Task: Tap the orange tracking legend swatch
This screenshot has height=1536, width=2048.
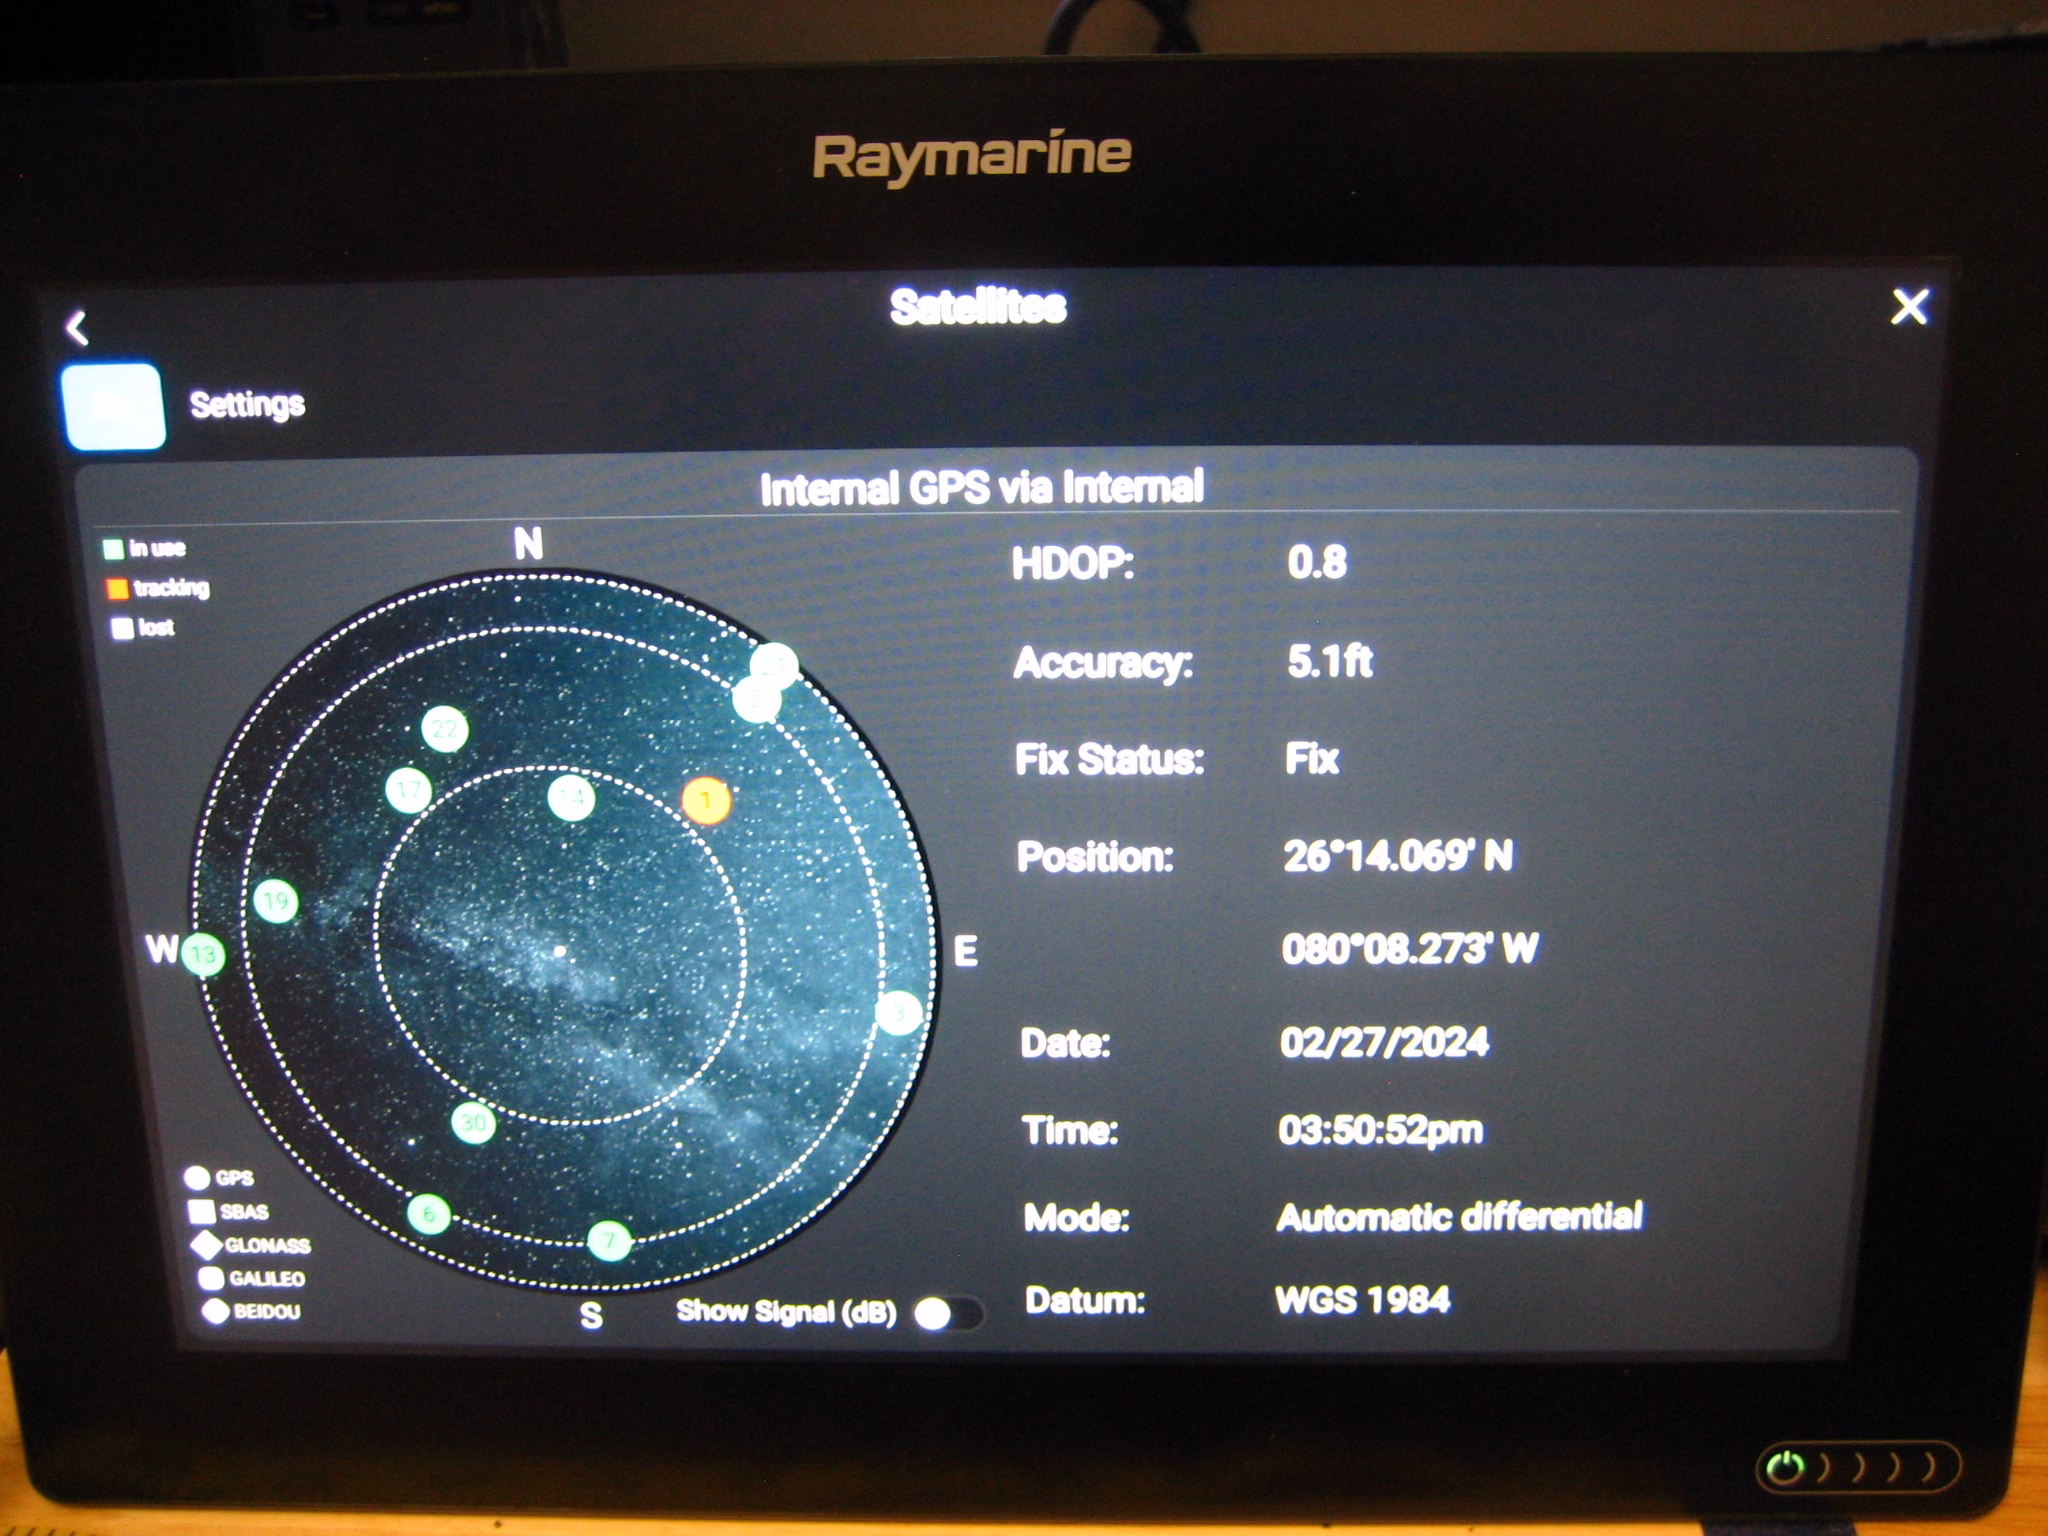Action: click(118, 588)
